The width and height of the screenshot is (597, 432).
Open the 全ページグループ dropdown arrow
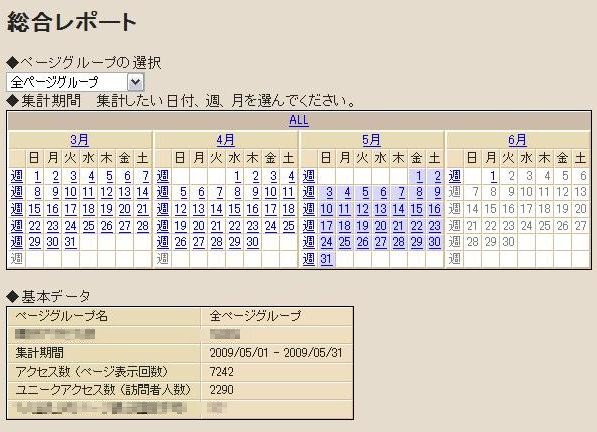tap(136, 82)
